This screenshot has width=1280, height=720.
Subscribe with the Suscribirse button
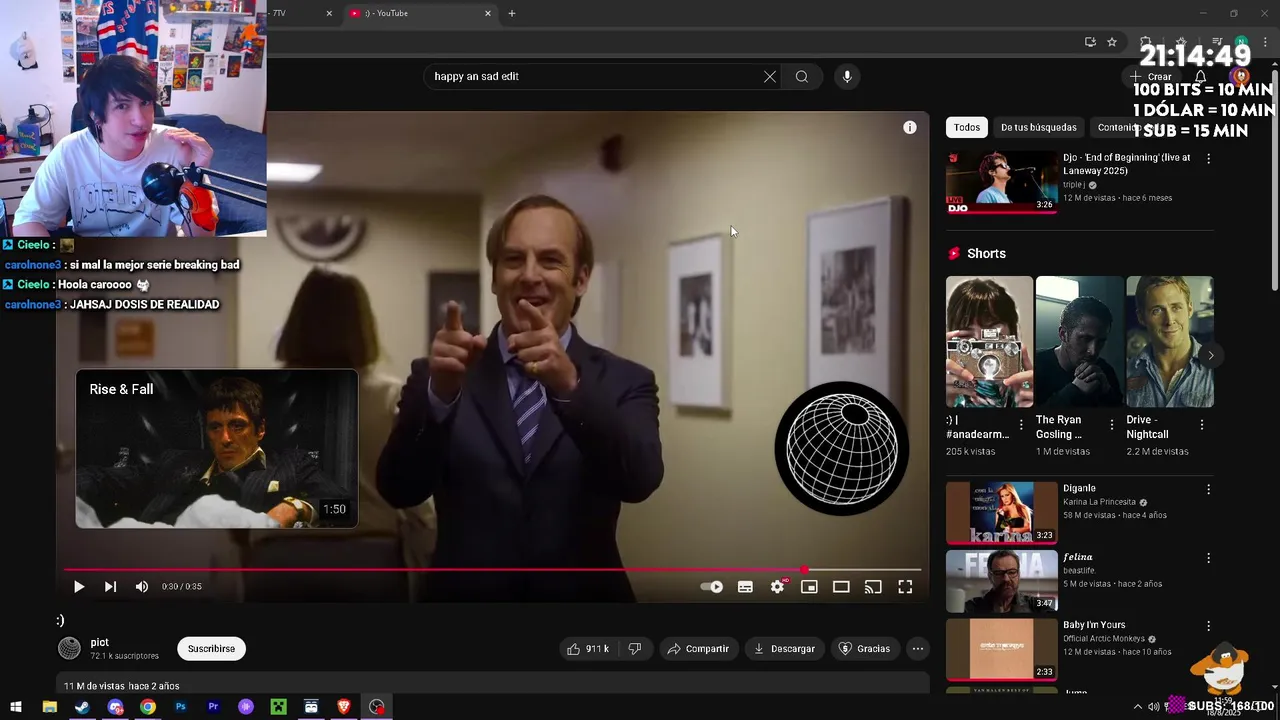[211, 649]
